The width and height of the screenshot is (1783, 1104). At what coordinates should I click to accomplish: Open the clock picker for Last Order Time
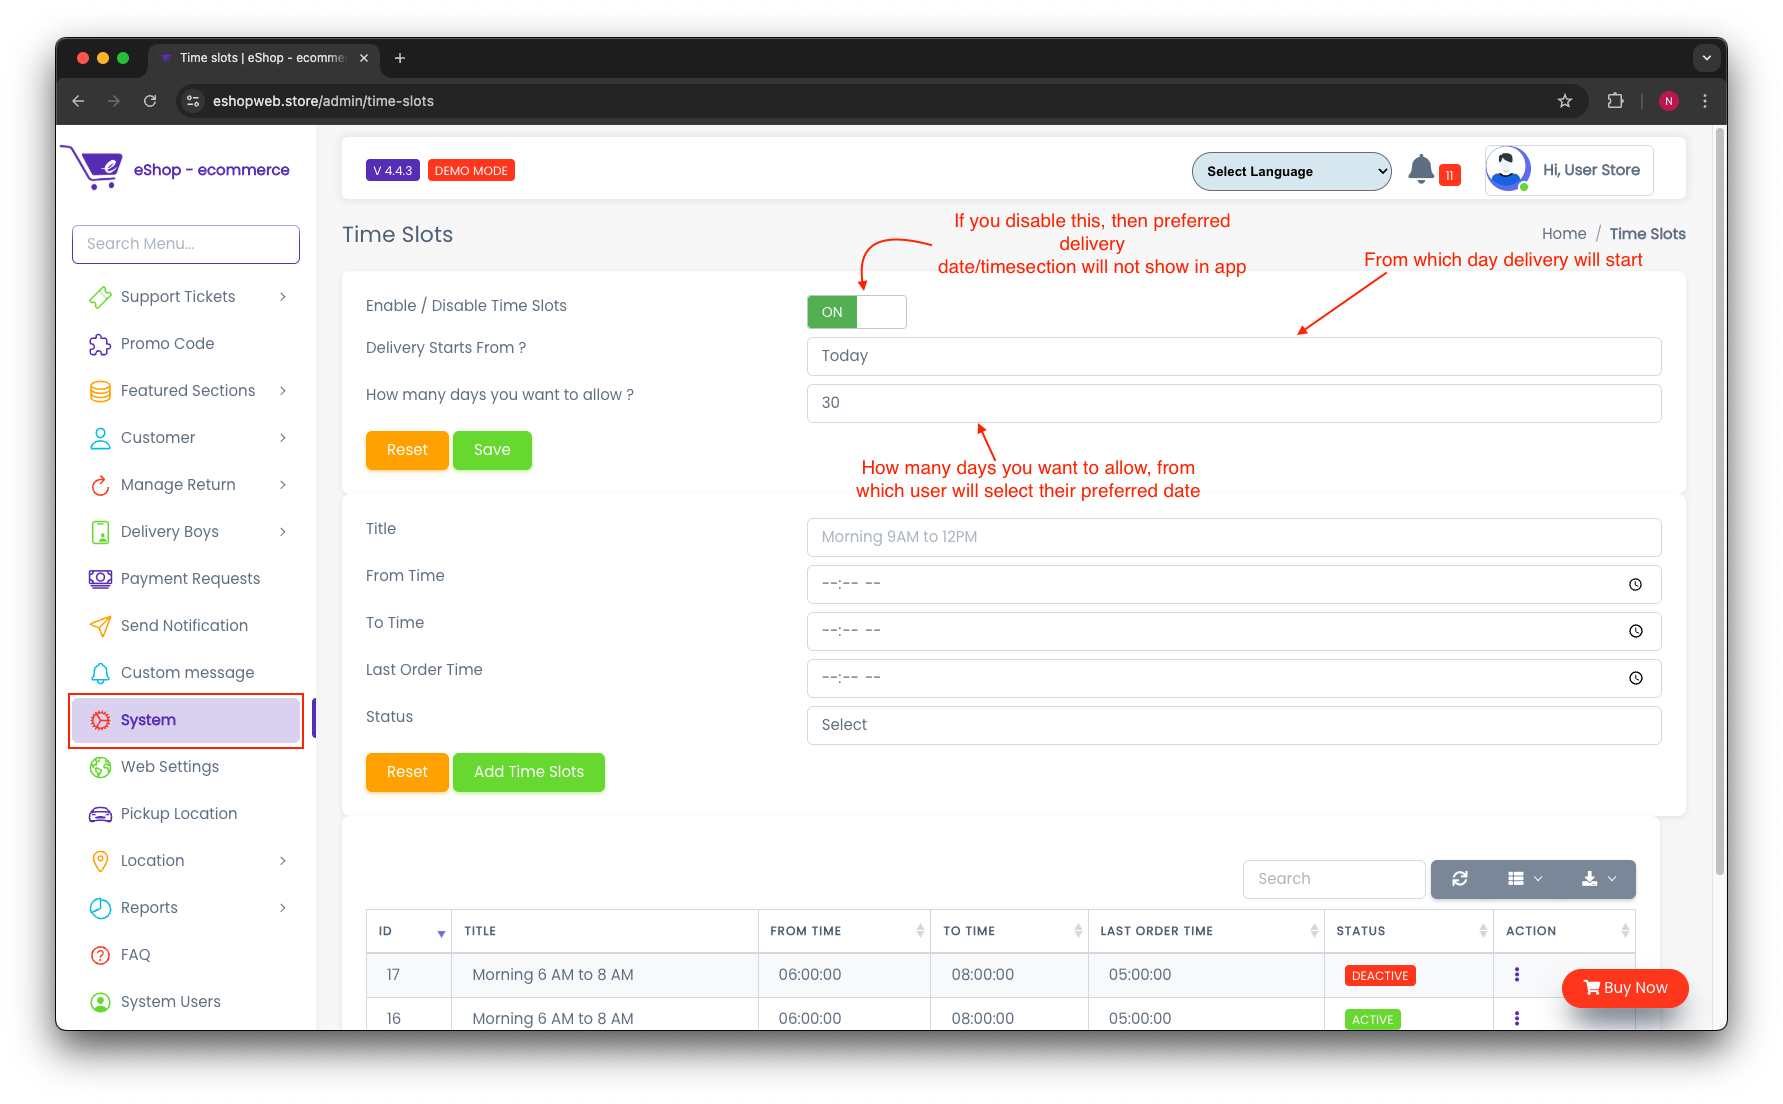pyautogui.click(x=1635, y=678)
